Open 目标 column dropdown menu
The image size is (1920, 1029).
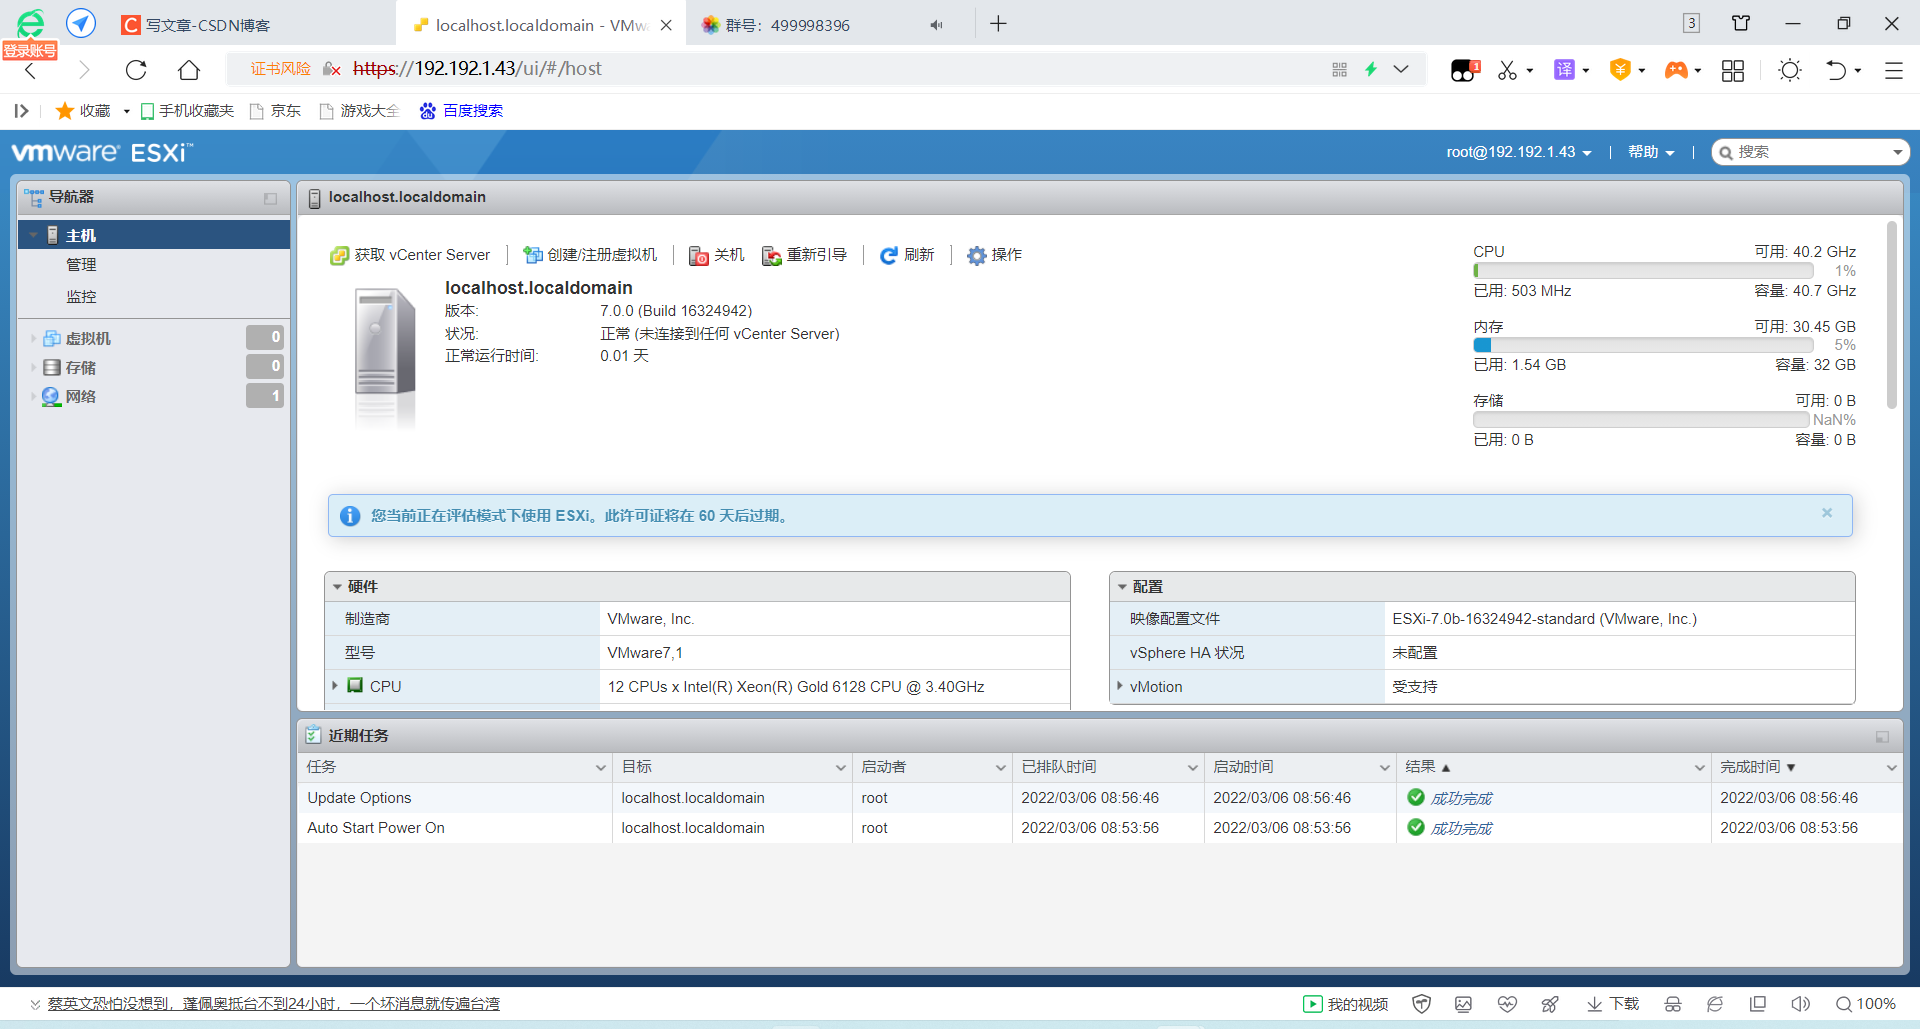pos(840,767)
